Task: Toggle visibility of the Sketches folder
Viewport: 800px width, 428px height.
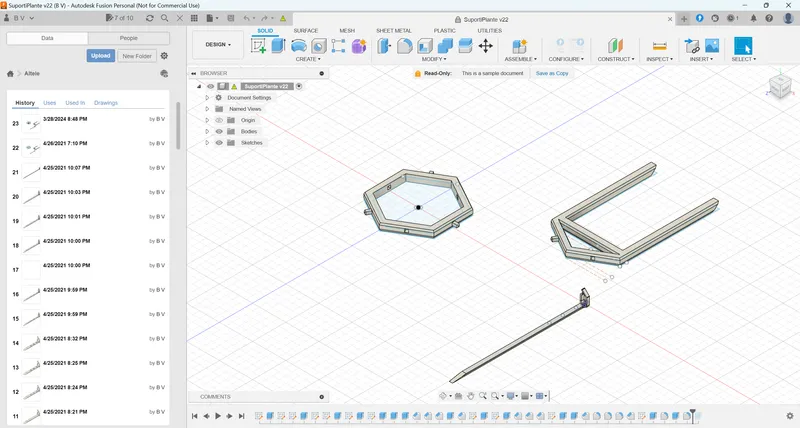Action: point(219,143)
